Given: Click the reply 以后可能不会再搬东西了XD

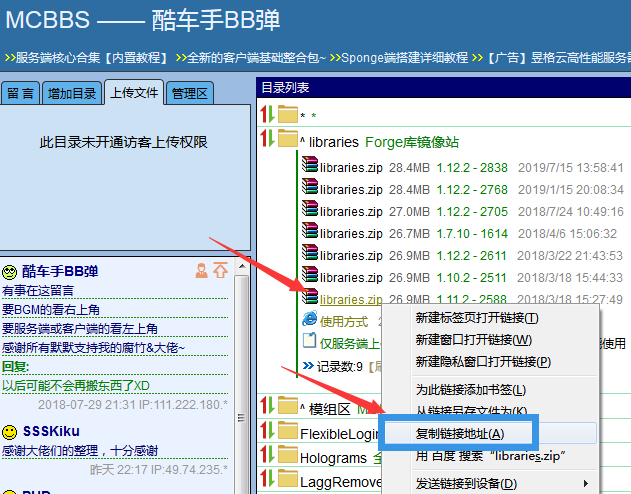Looking at the screenshot, I should (76, 386).
